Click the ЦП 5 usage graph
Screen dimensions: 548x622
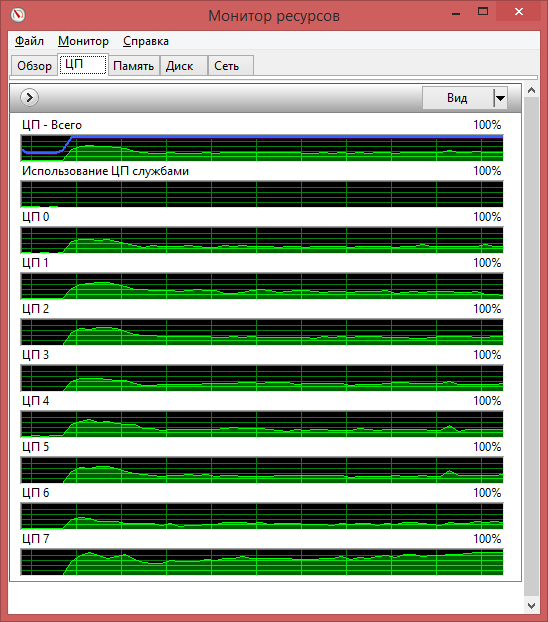[262, 470]
